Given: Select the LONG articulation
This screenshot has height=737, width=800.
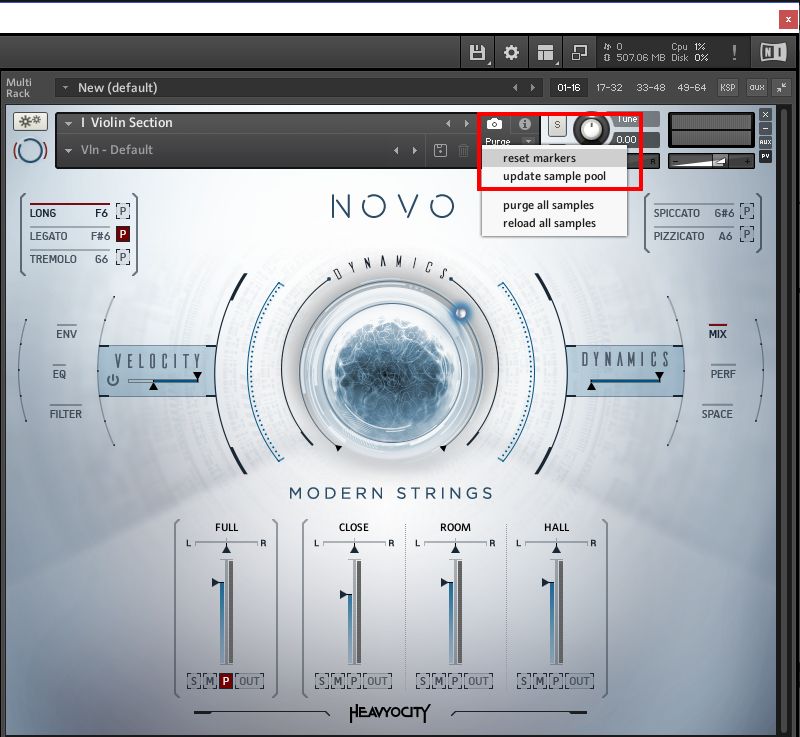Looking at the screenshot, I should (43, 213).
